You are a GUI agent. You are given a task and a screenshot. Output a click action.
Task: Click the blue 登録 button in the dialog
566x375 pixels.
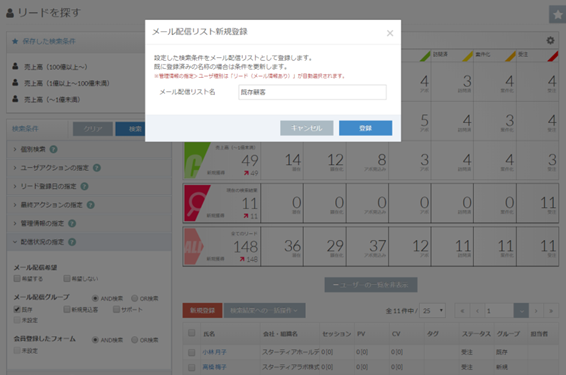tap(365, 128)
